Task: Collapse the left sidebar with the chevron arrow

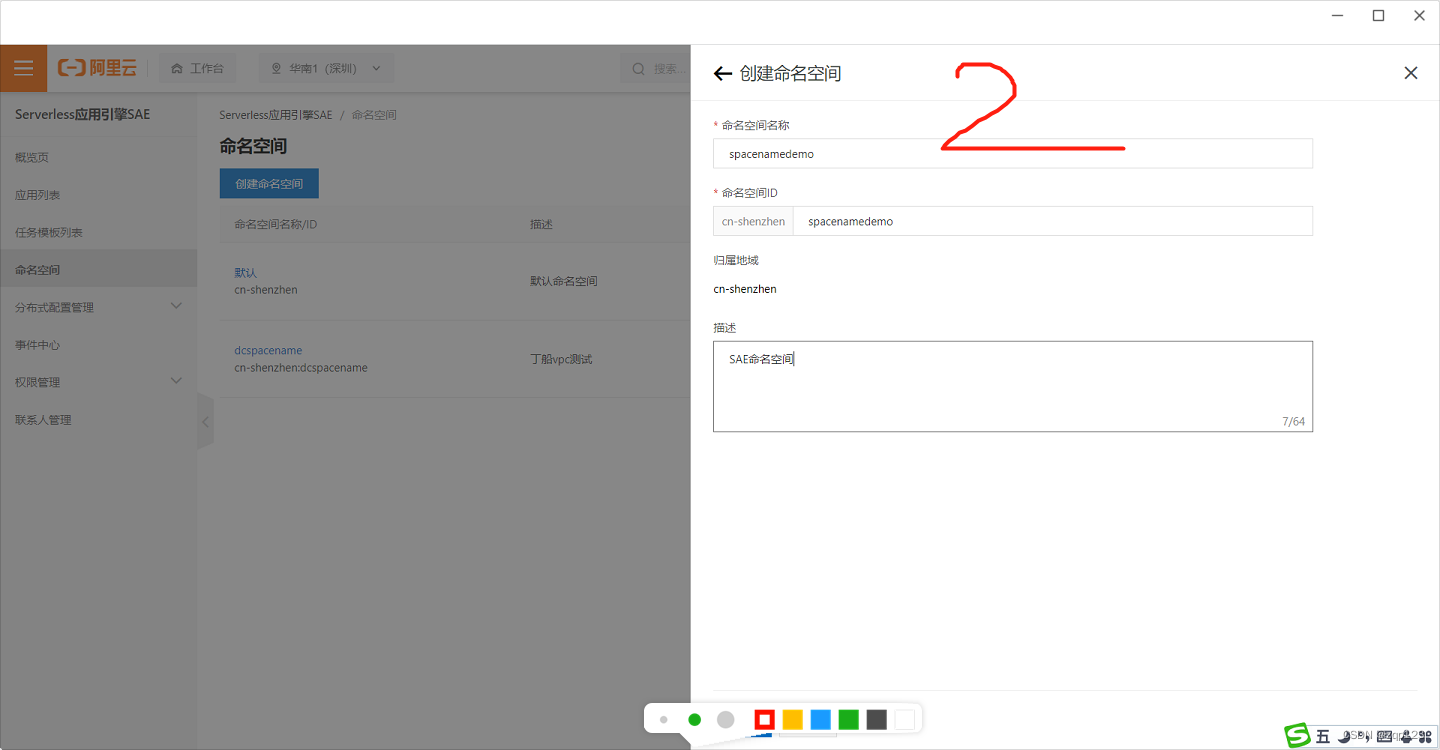Action: coord(206,421)
